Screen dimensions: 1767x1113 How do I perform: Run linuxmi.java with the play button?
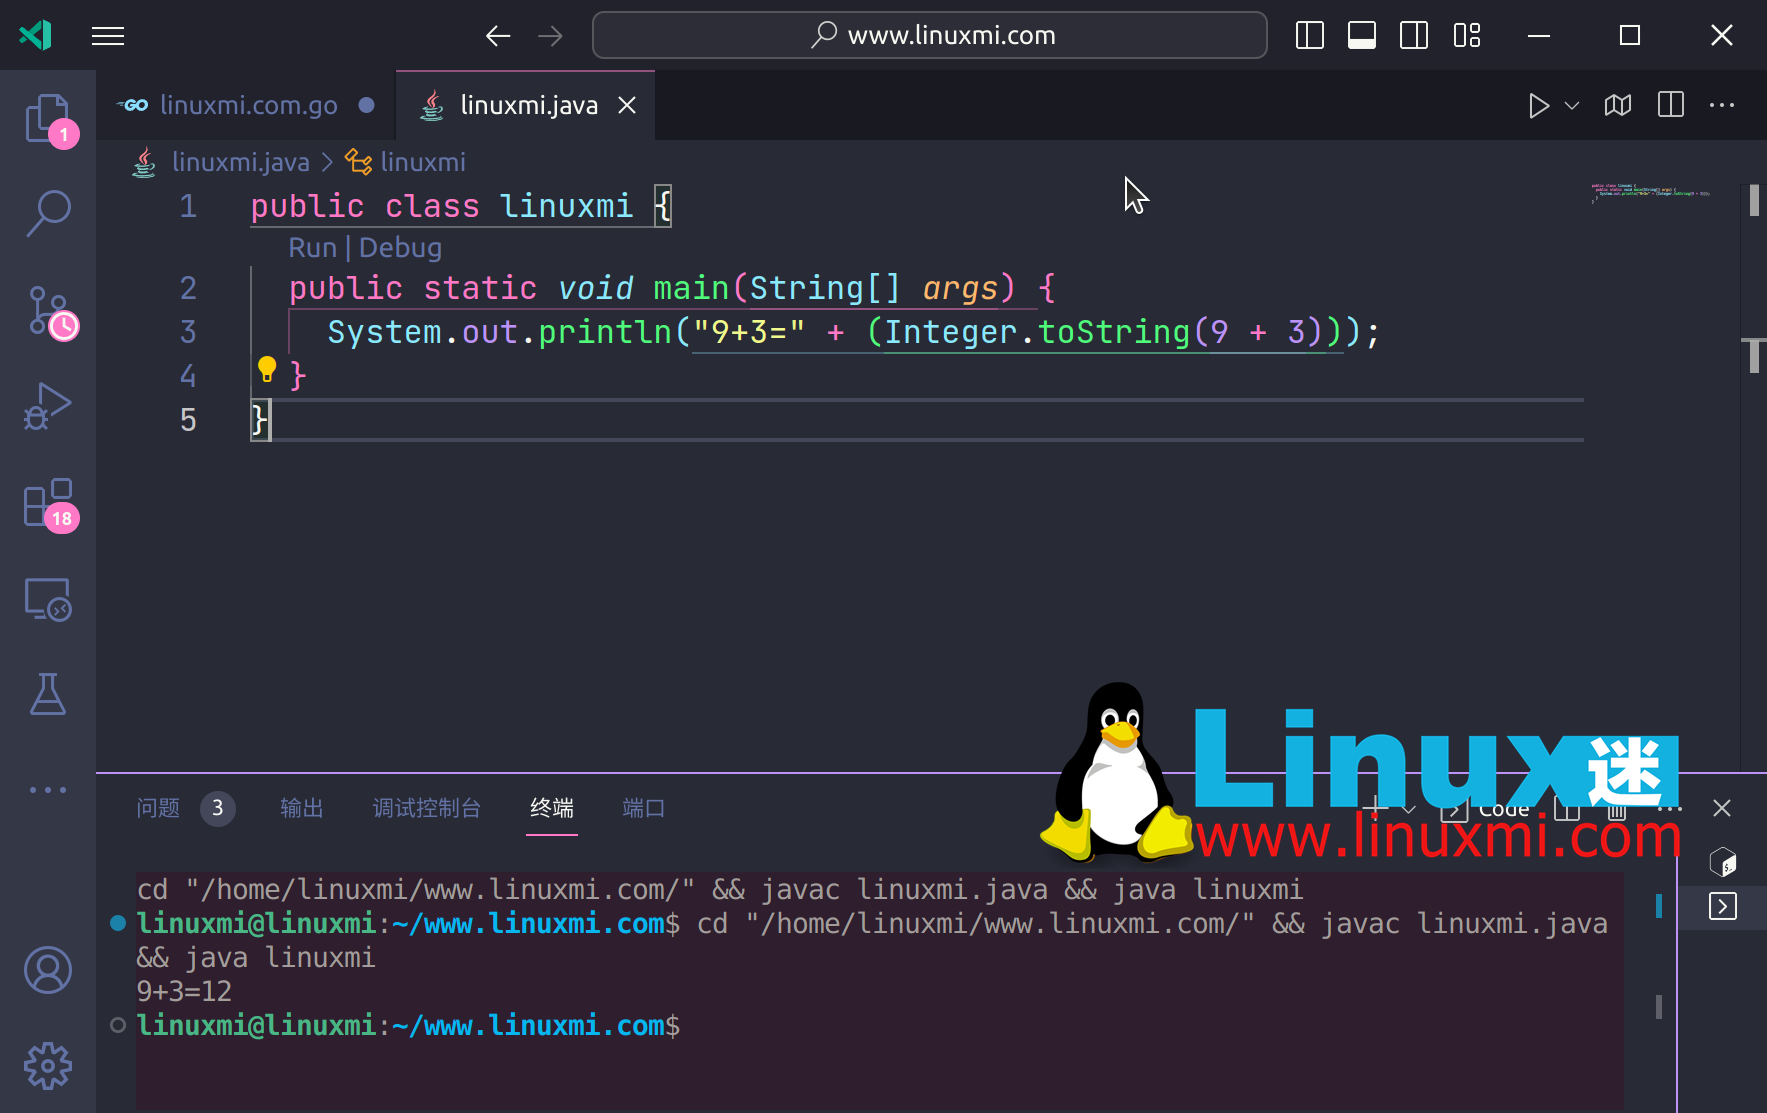pyautogui.click(x=1539, y=105)
